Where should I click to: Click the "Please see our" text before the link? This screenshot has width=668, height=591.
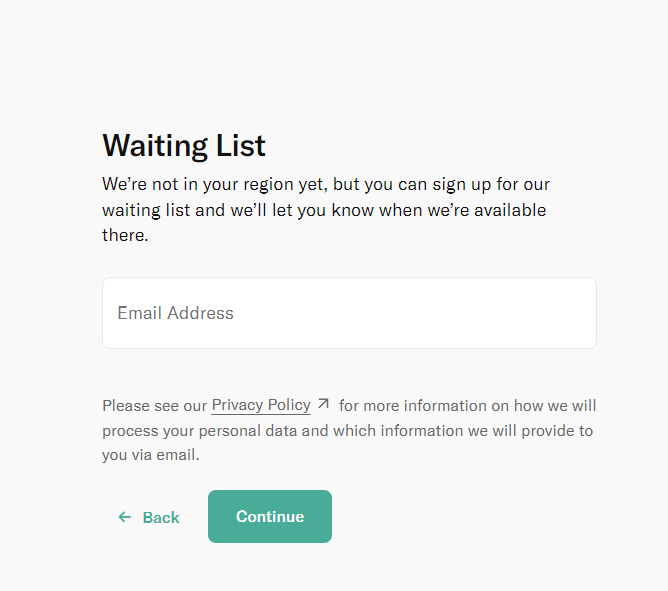[154, 406]
